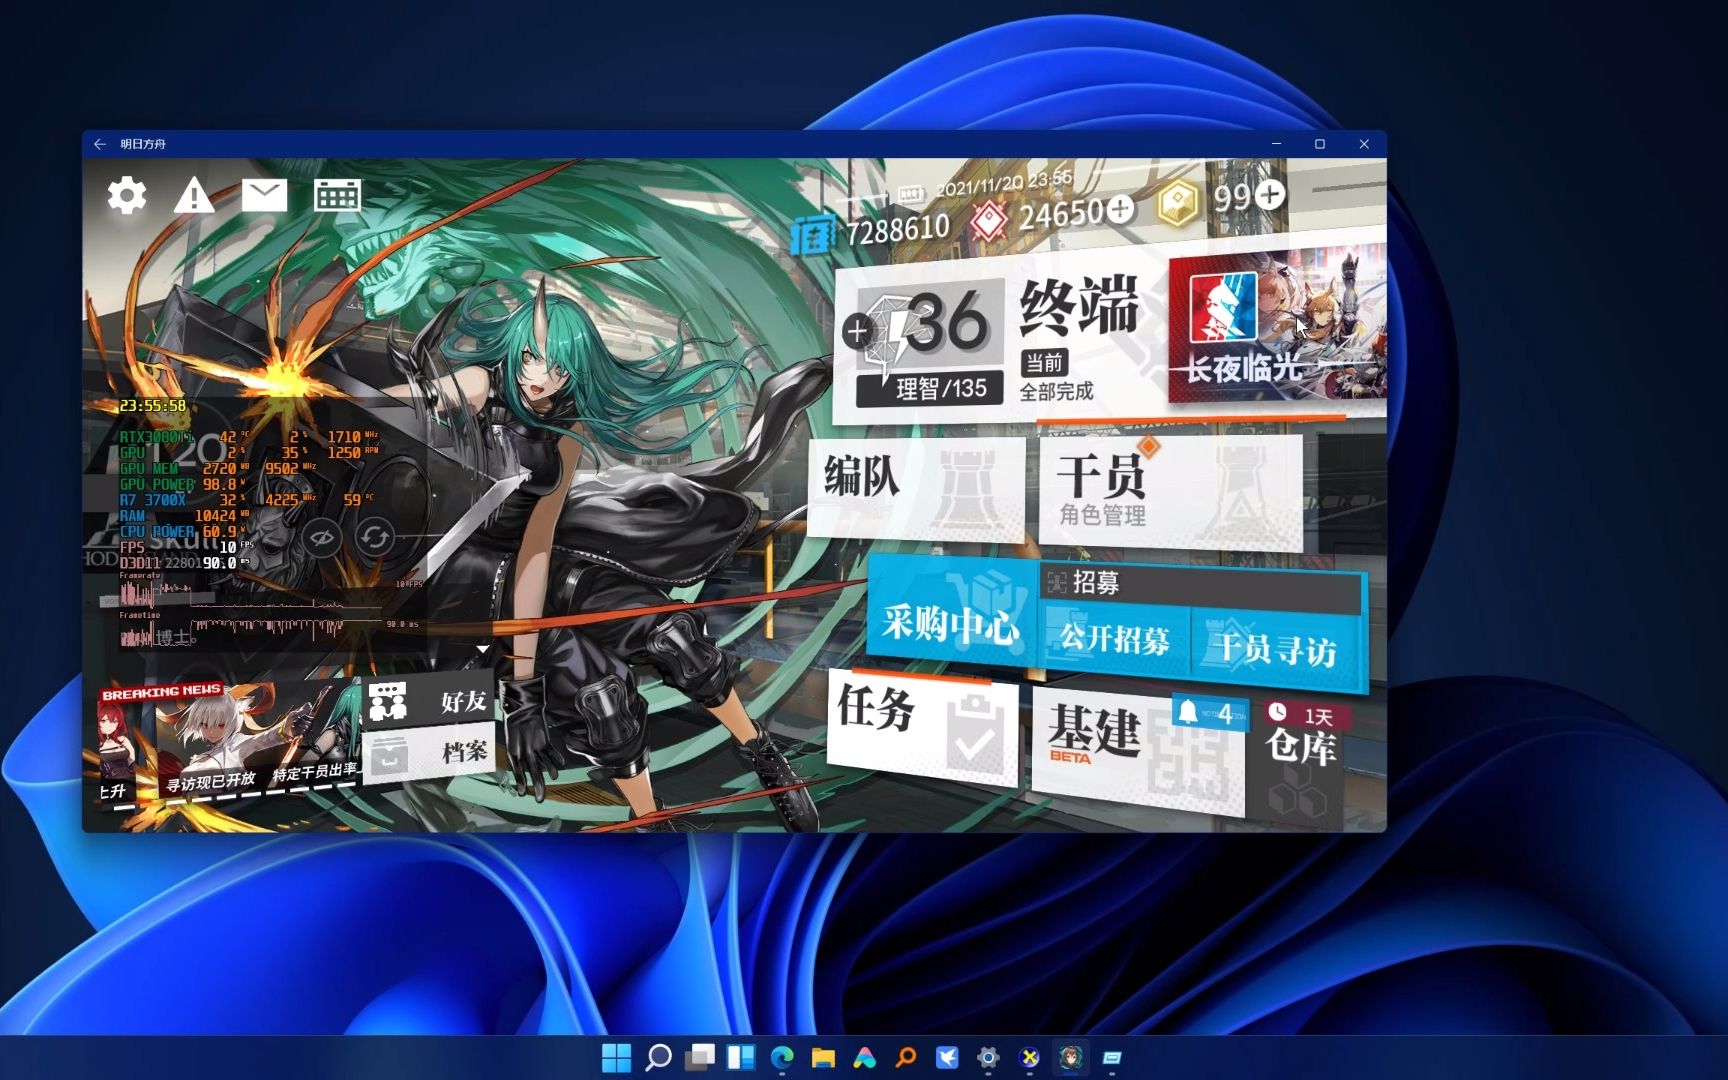Image resolution: width=1728 pixels, height=1080 pixels.
Task: Switch to Arknights taskbar icon
Action: (1071, 1057)
